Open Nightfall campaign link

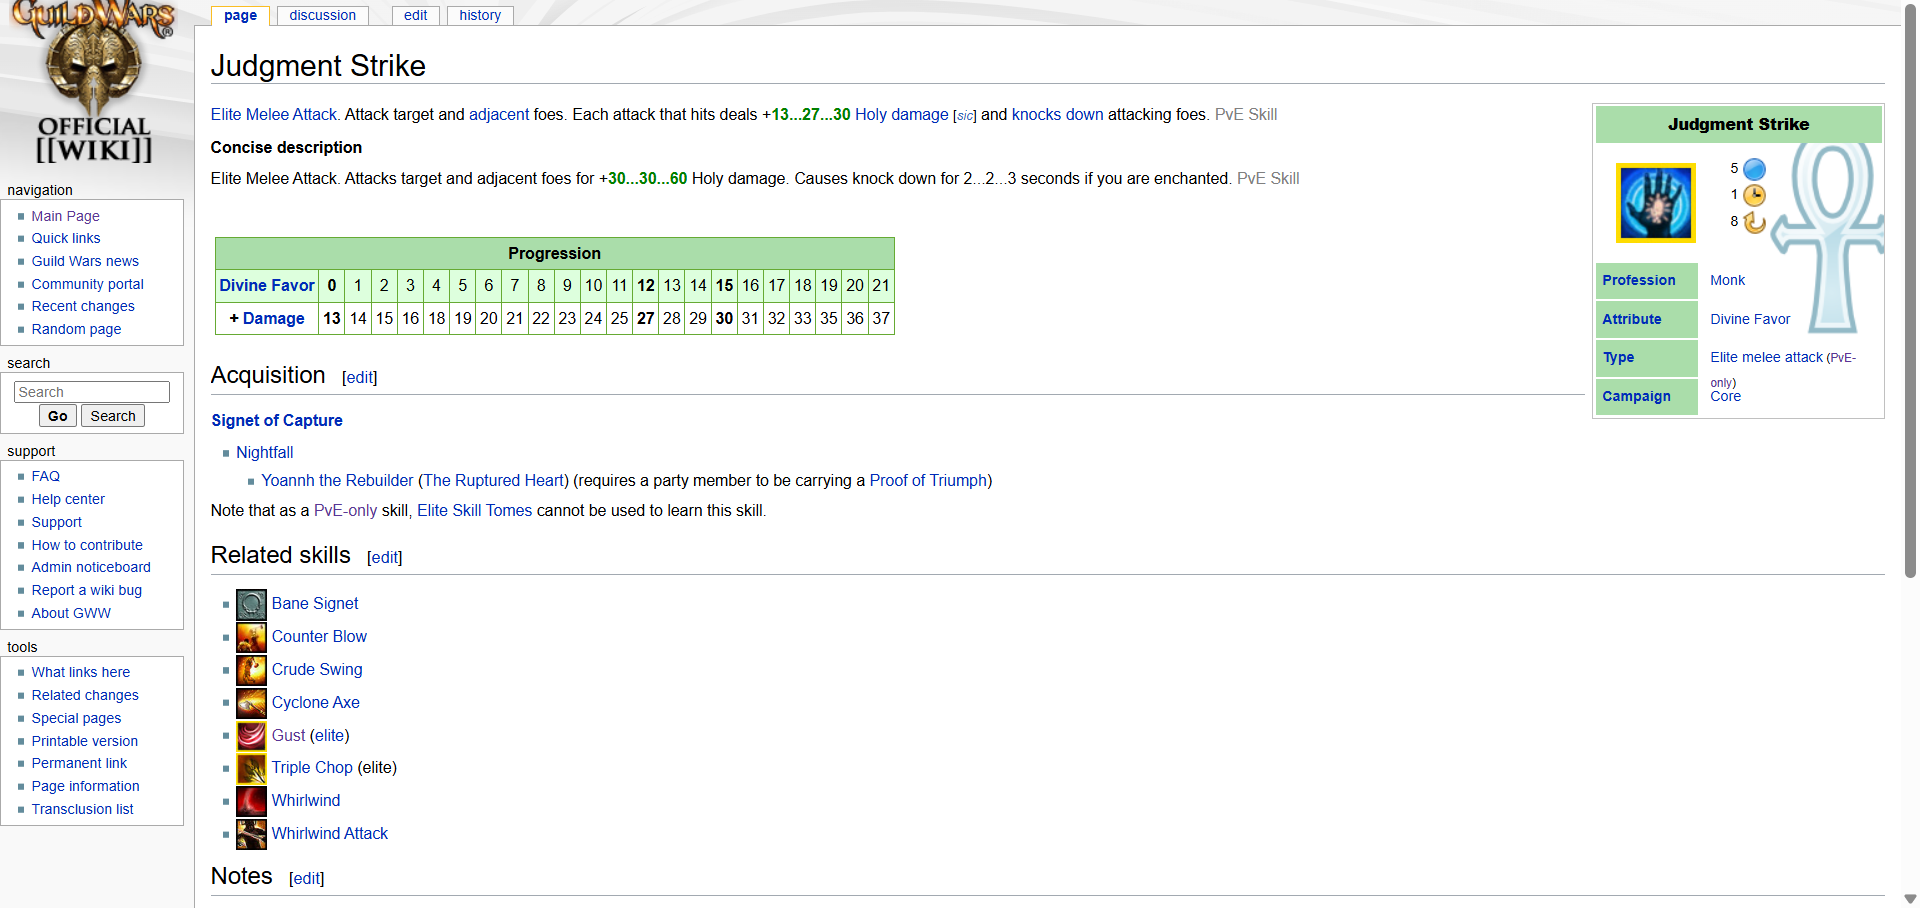coord(265,452)
